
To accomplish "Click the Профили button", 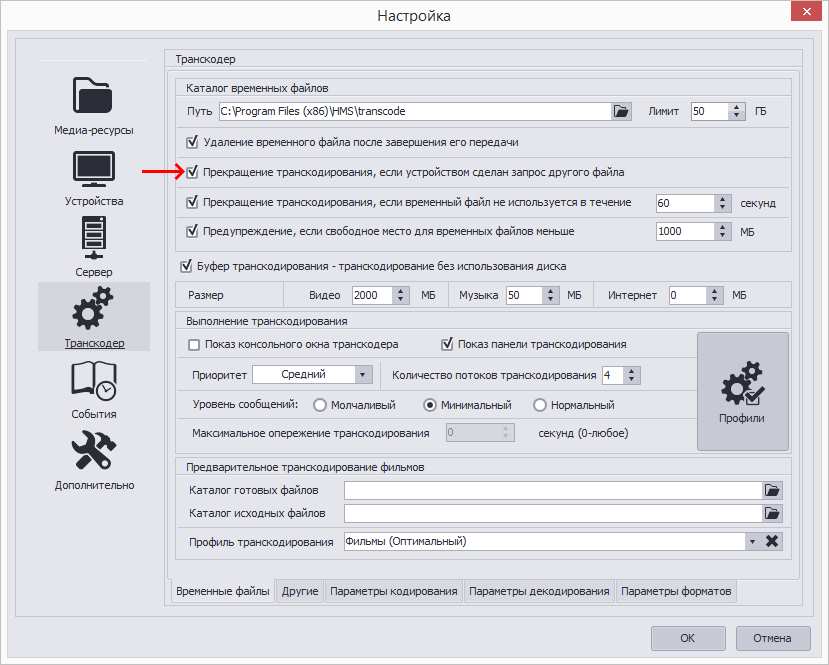I will (x=742, y=392).
